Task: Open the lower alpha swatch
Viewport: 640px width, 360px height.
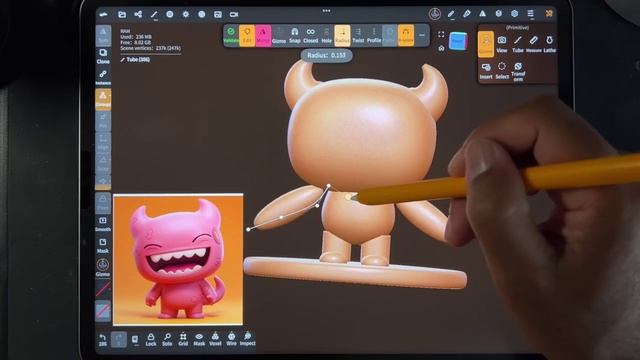Action: (x=103, y=311)
